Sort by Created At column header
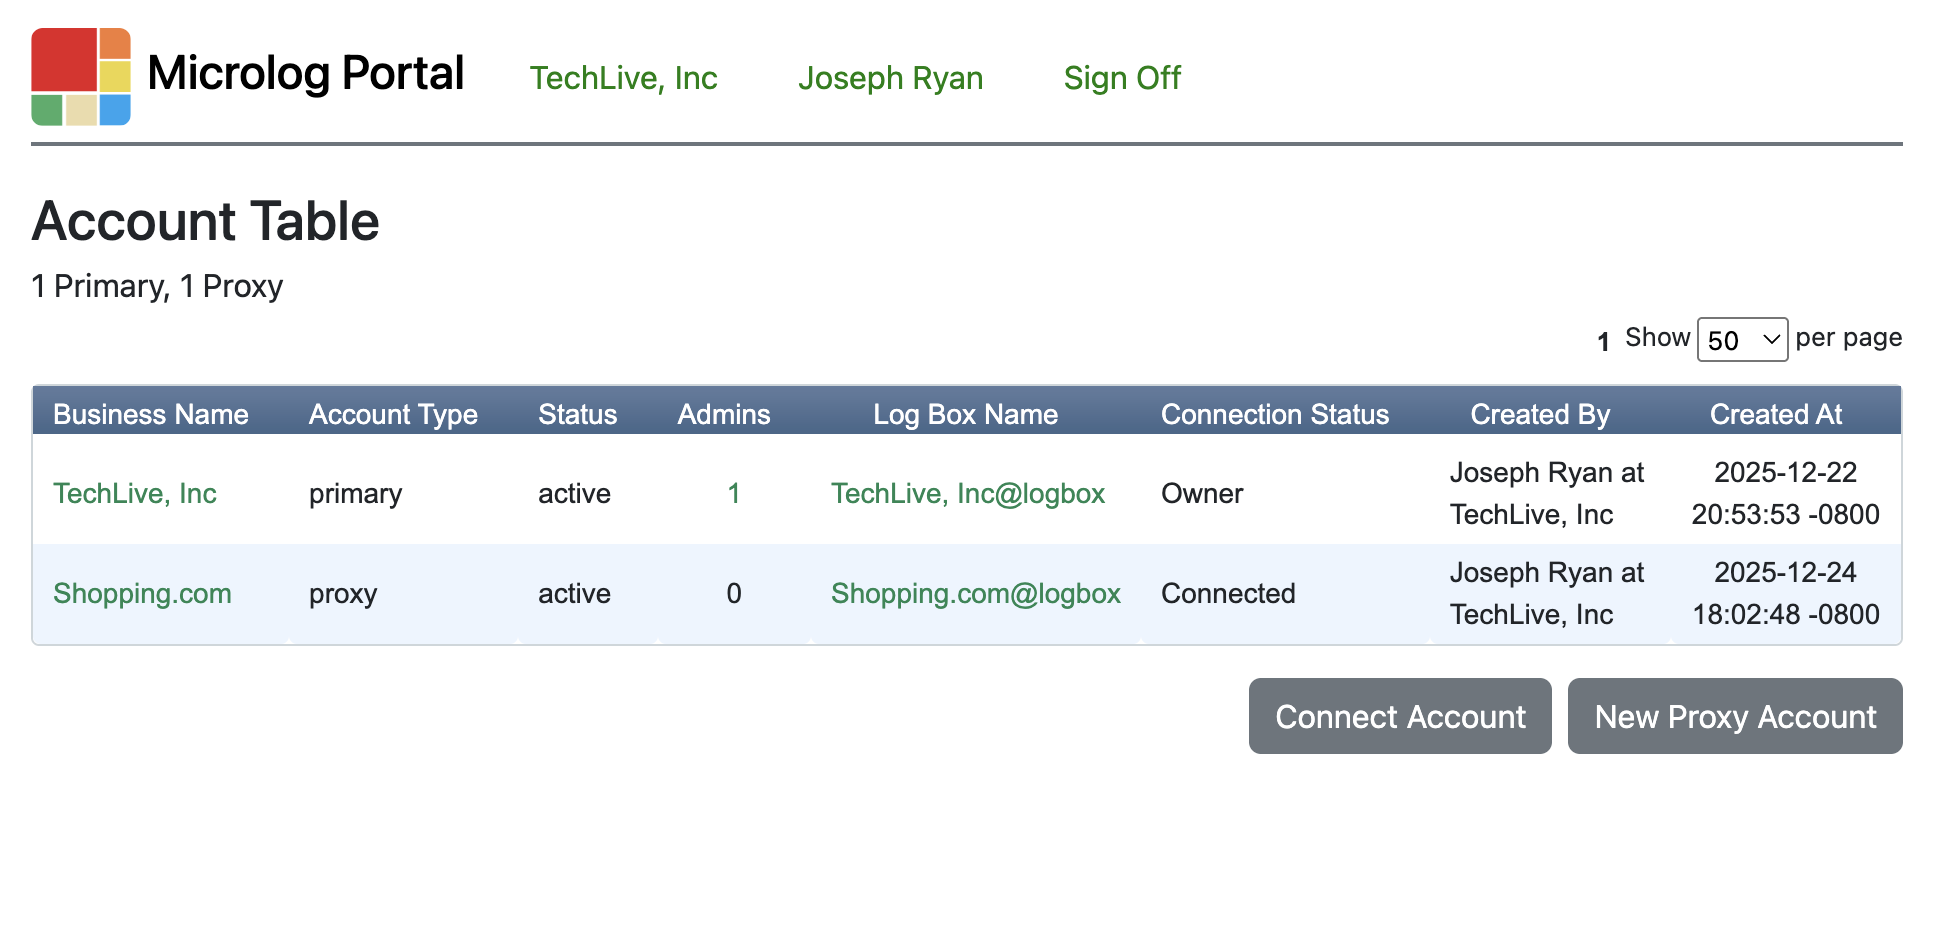 click(x=1775, y=414)
